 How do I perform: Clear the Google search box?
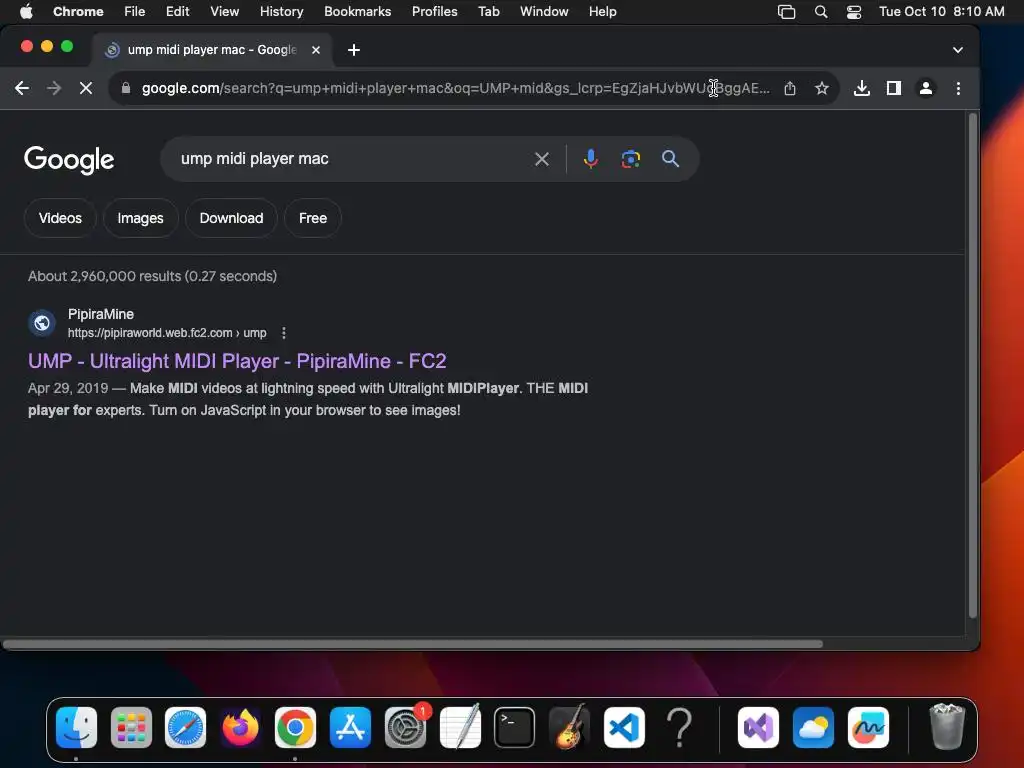coord(541,159)
